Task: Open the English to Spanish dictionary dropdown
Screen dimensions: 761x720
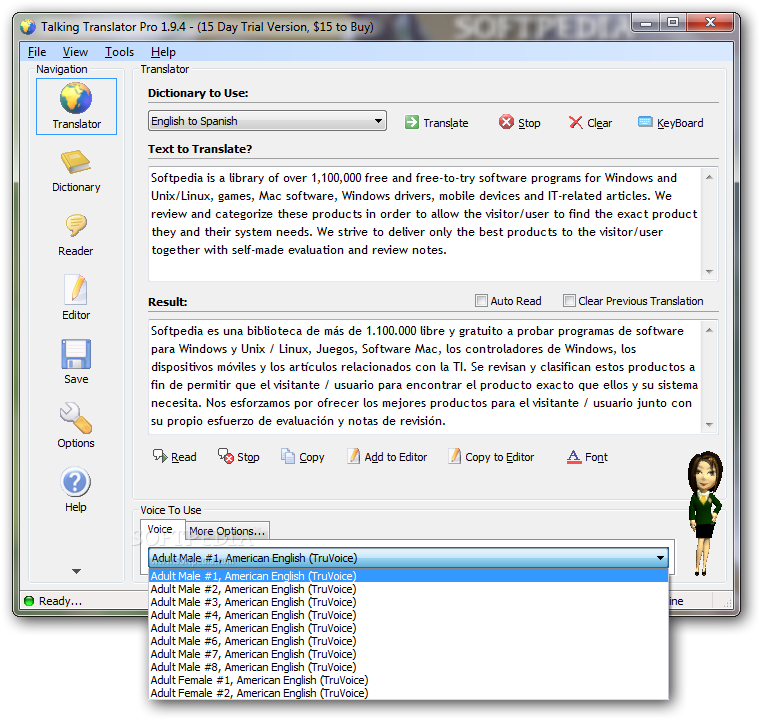Action: tap(267, 121)
